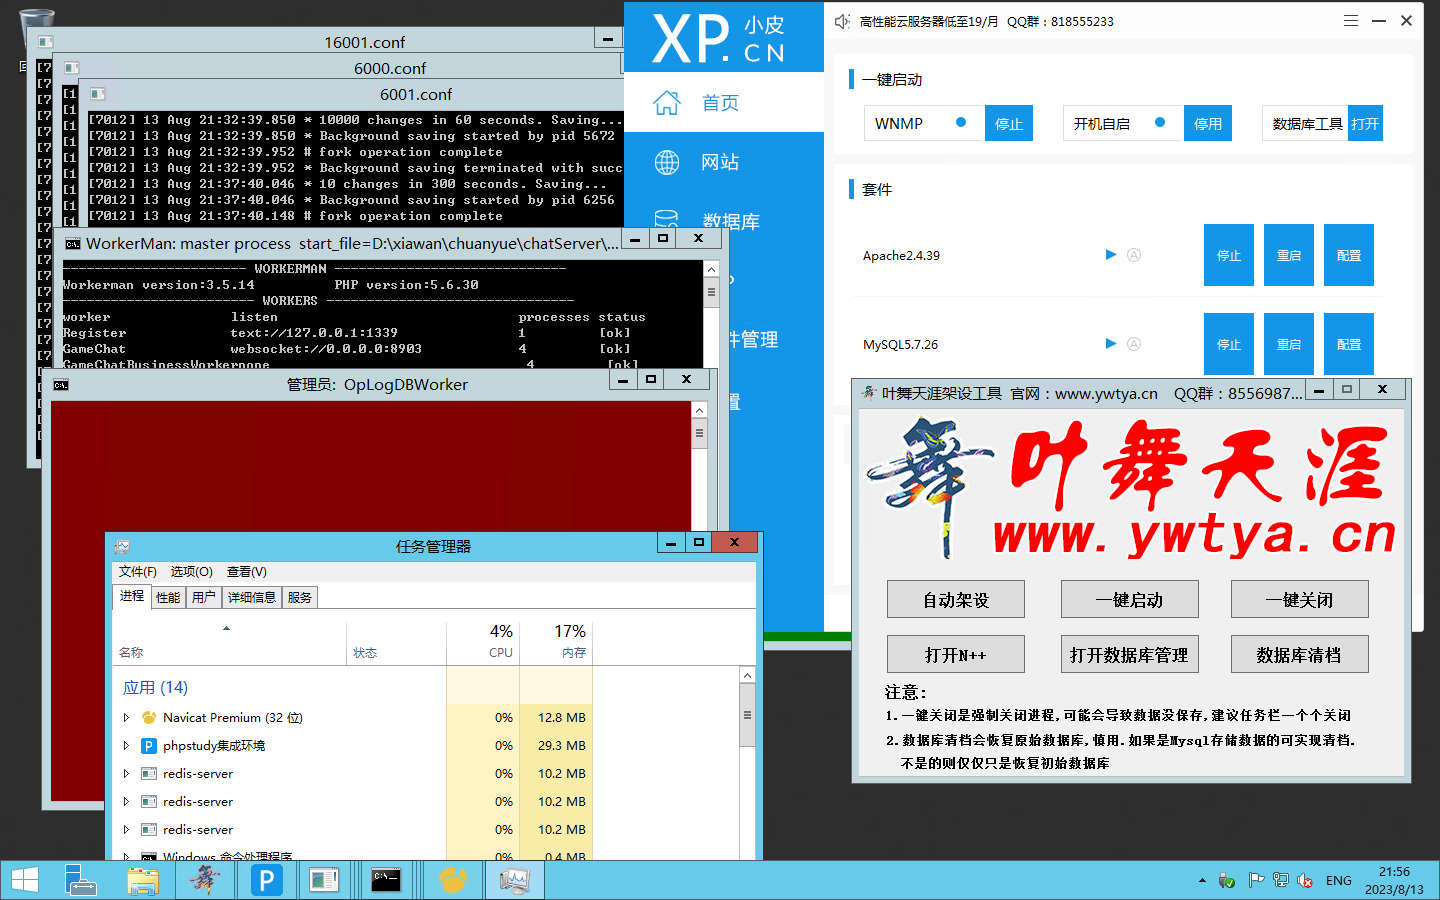
Task: Click the command prompt taskbar icon
Action: (386, 880)
